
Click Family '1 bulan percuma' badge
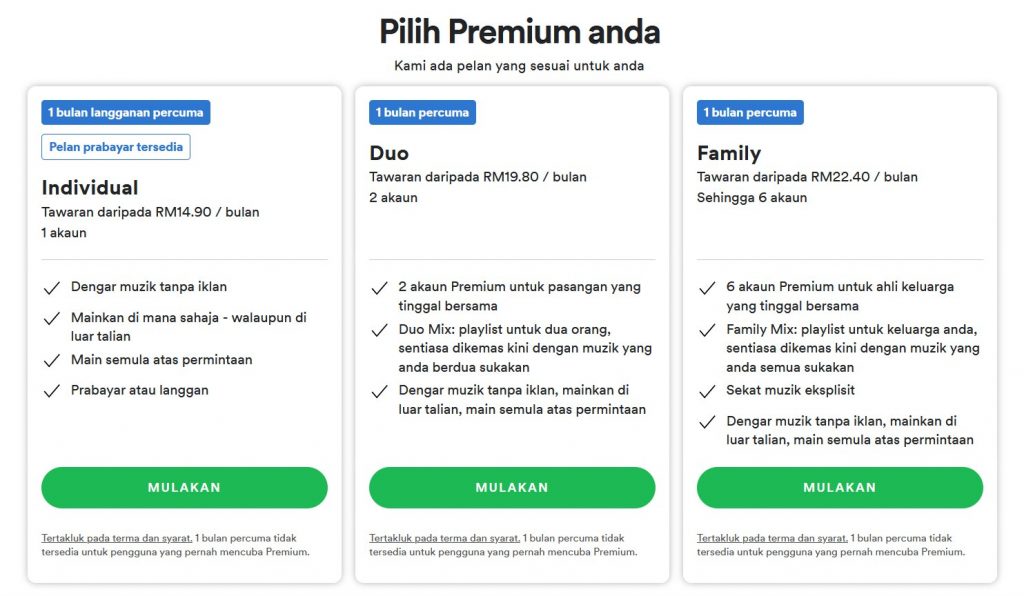[750, 112]
